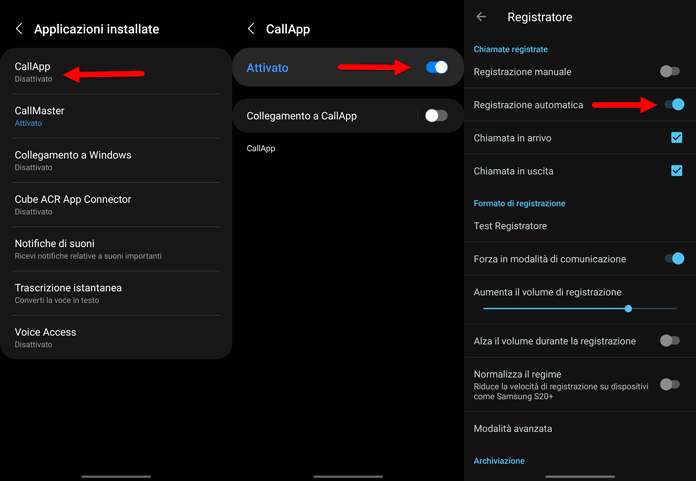Tap Normalizza il regime description text
The image size is (696, 481).
561,391
